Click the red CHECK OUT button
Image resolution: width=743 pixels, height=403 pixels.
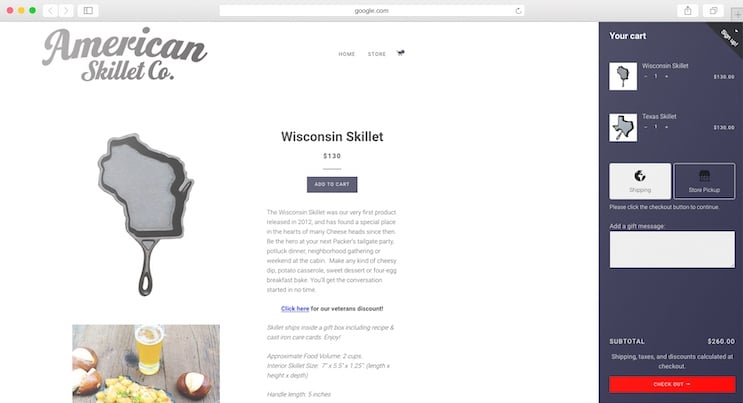click(x=672, y=384)
